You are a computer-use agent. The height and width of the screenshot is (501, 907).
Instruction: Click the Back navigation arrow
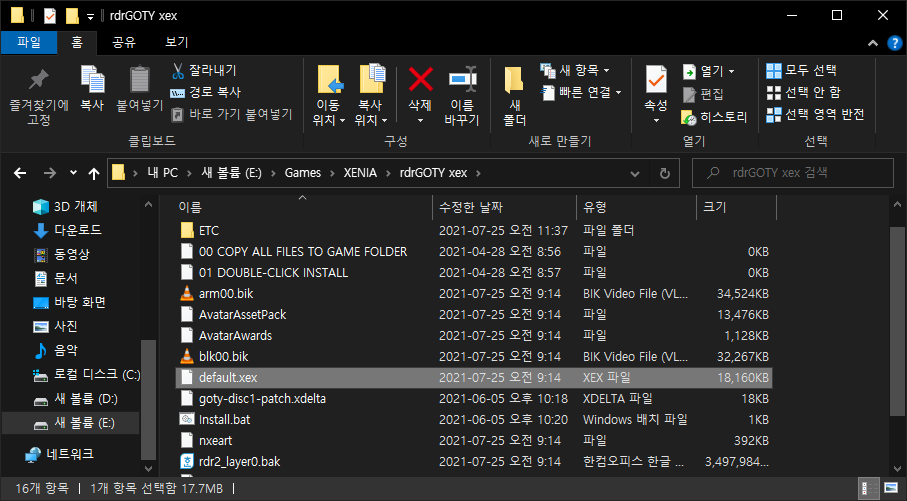coord(20,173)
